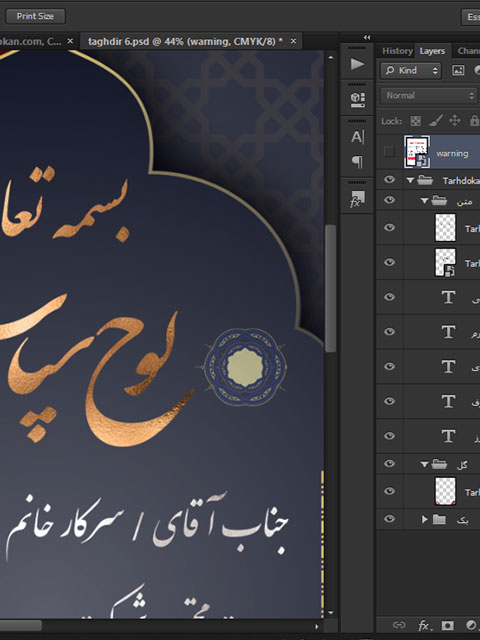Lock layer position move icon
Screen dimensions: 480x640
pyautogui.click(x=455, y=120)
